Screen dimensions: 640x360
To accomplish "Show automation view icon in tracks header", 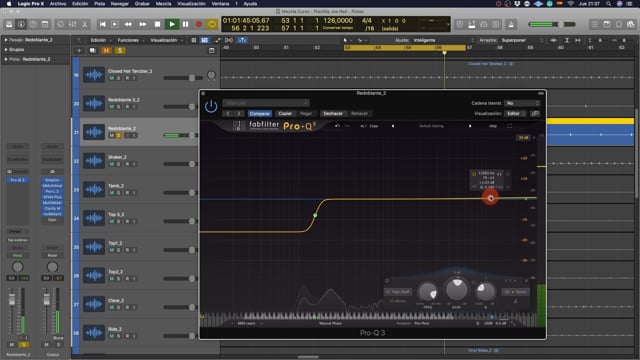I will (217, 40).
